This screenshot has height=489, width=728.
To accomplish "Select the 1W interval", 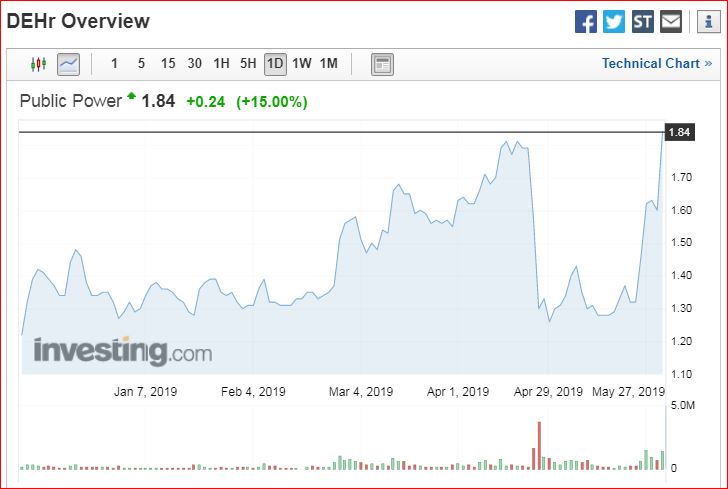I will [302, 64].
